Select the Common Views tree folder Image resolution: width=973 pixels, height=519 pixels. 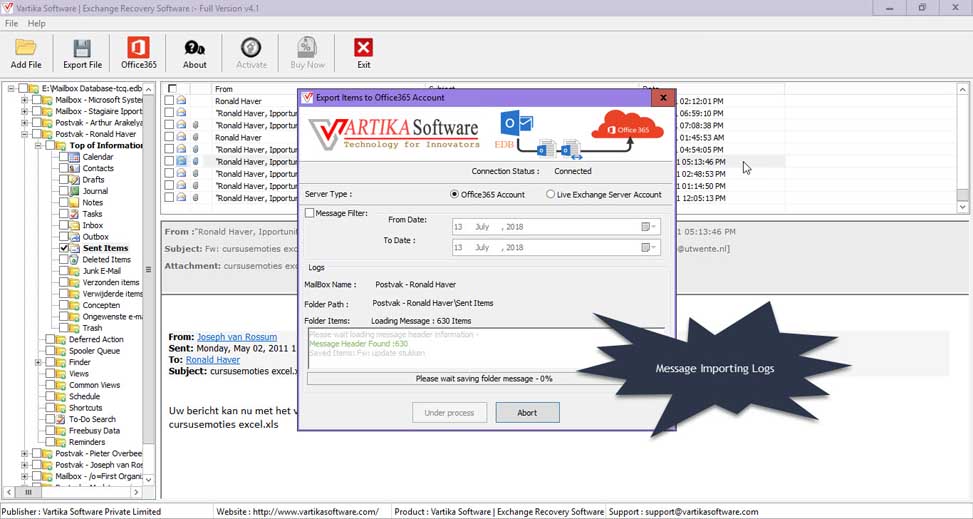tap(94, 385)
